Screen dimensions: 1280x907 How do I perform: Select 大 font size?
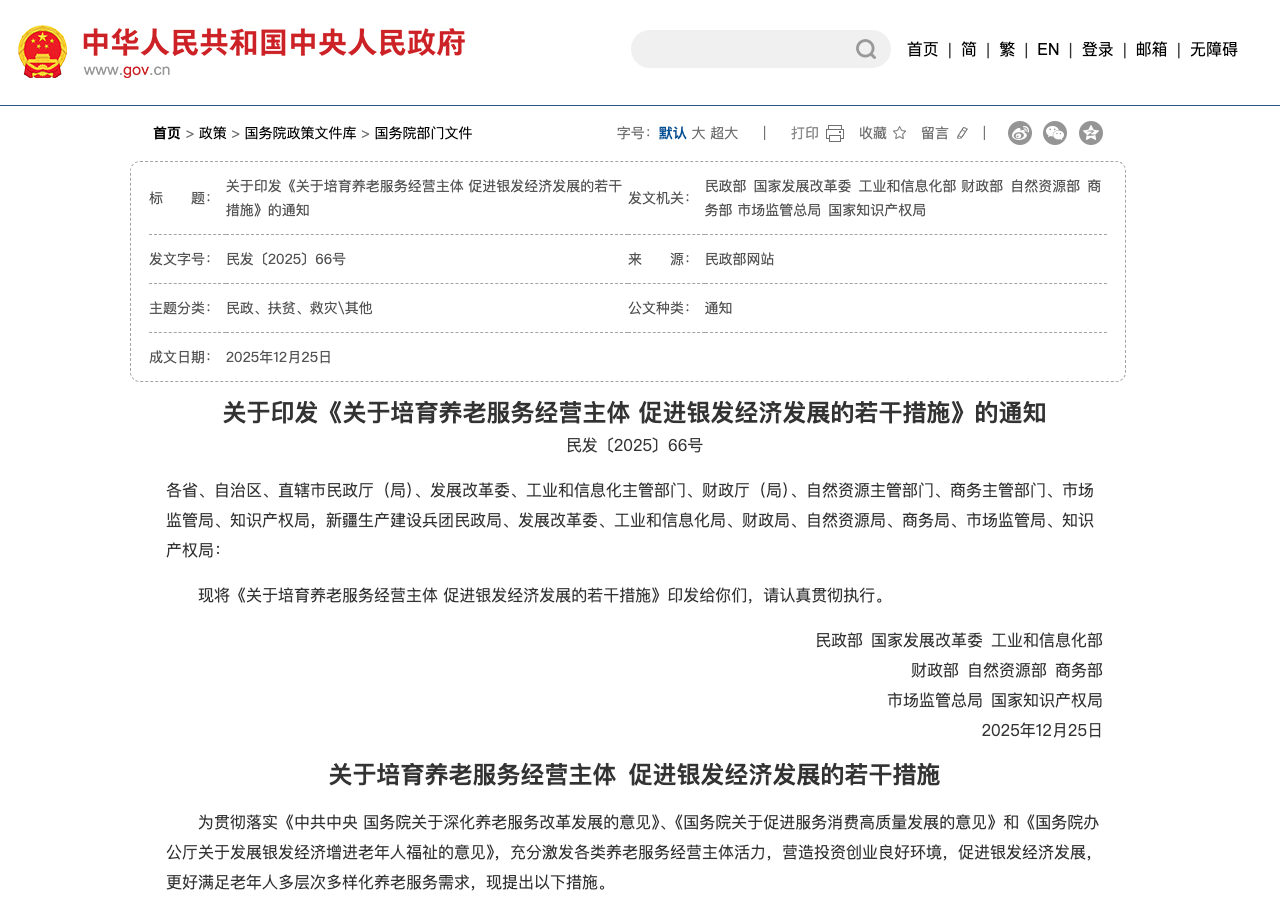(698, 133)
